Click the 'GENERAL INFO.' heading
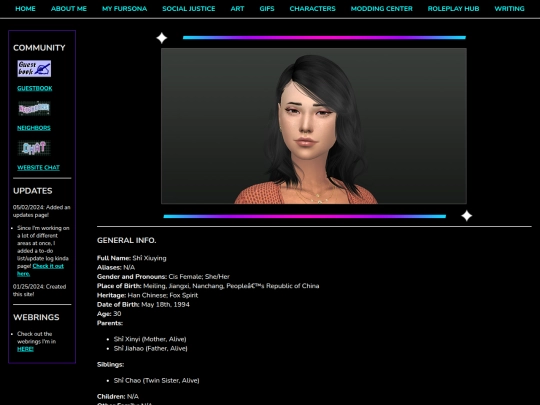Screen dimensions: 540x405 tap(126, 240)
